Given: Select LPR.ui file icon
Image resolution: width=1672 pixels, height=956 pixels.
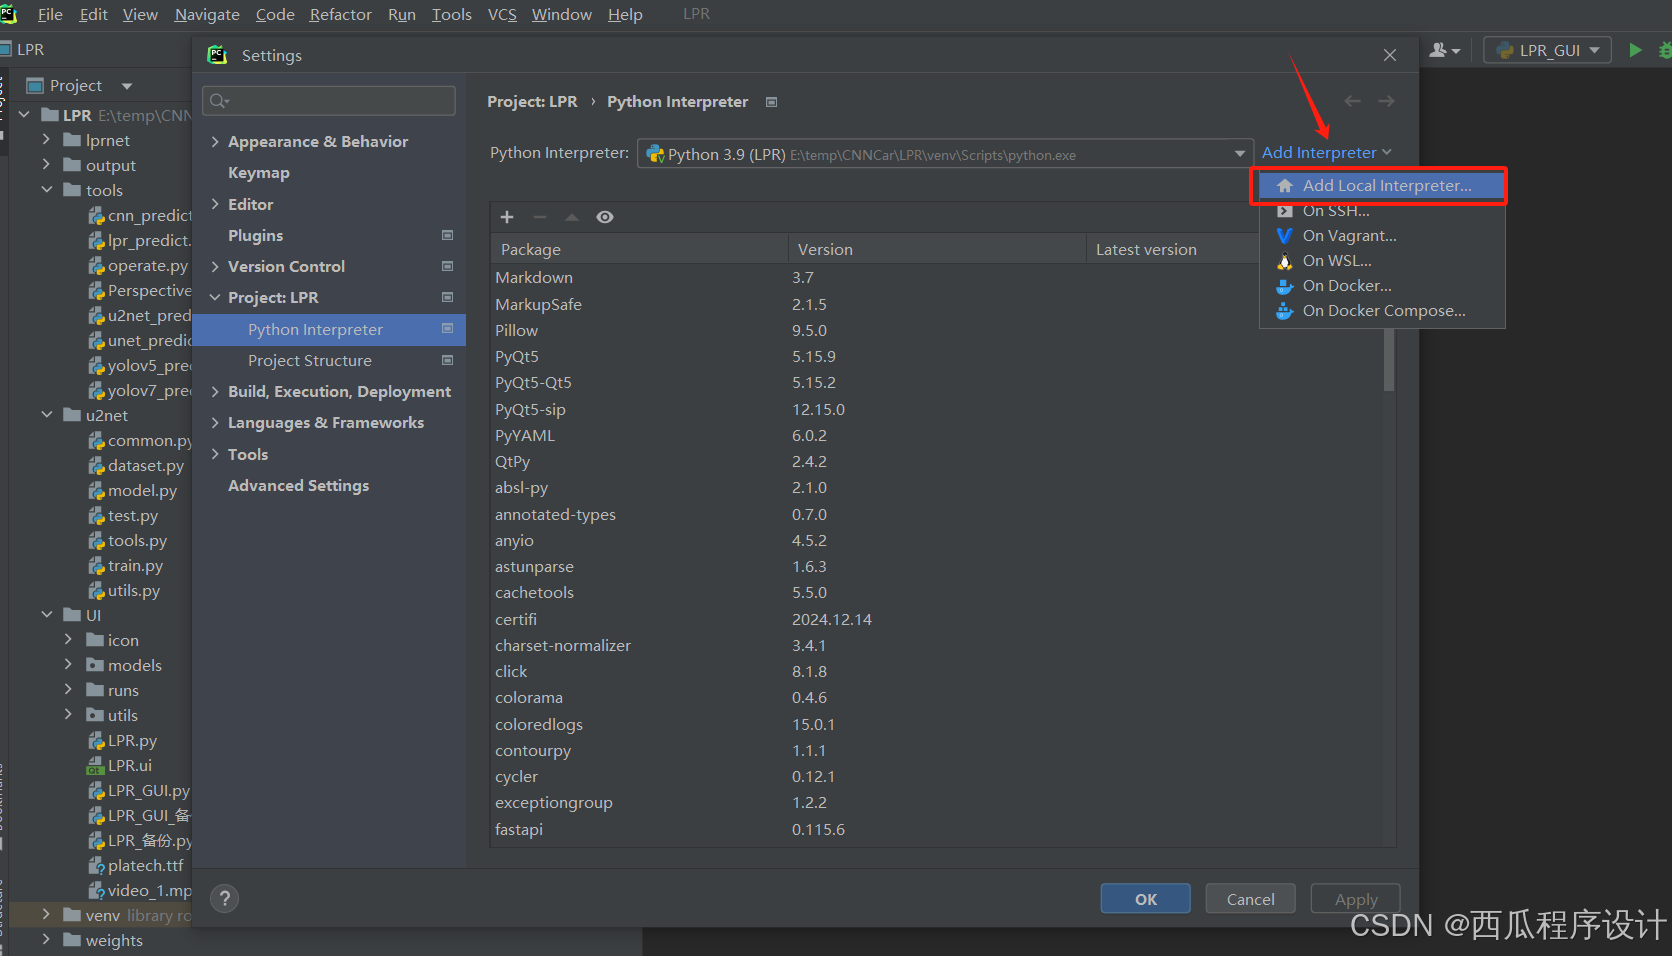Looking at the screenshot, I should (96, 766).
